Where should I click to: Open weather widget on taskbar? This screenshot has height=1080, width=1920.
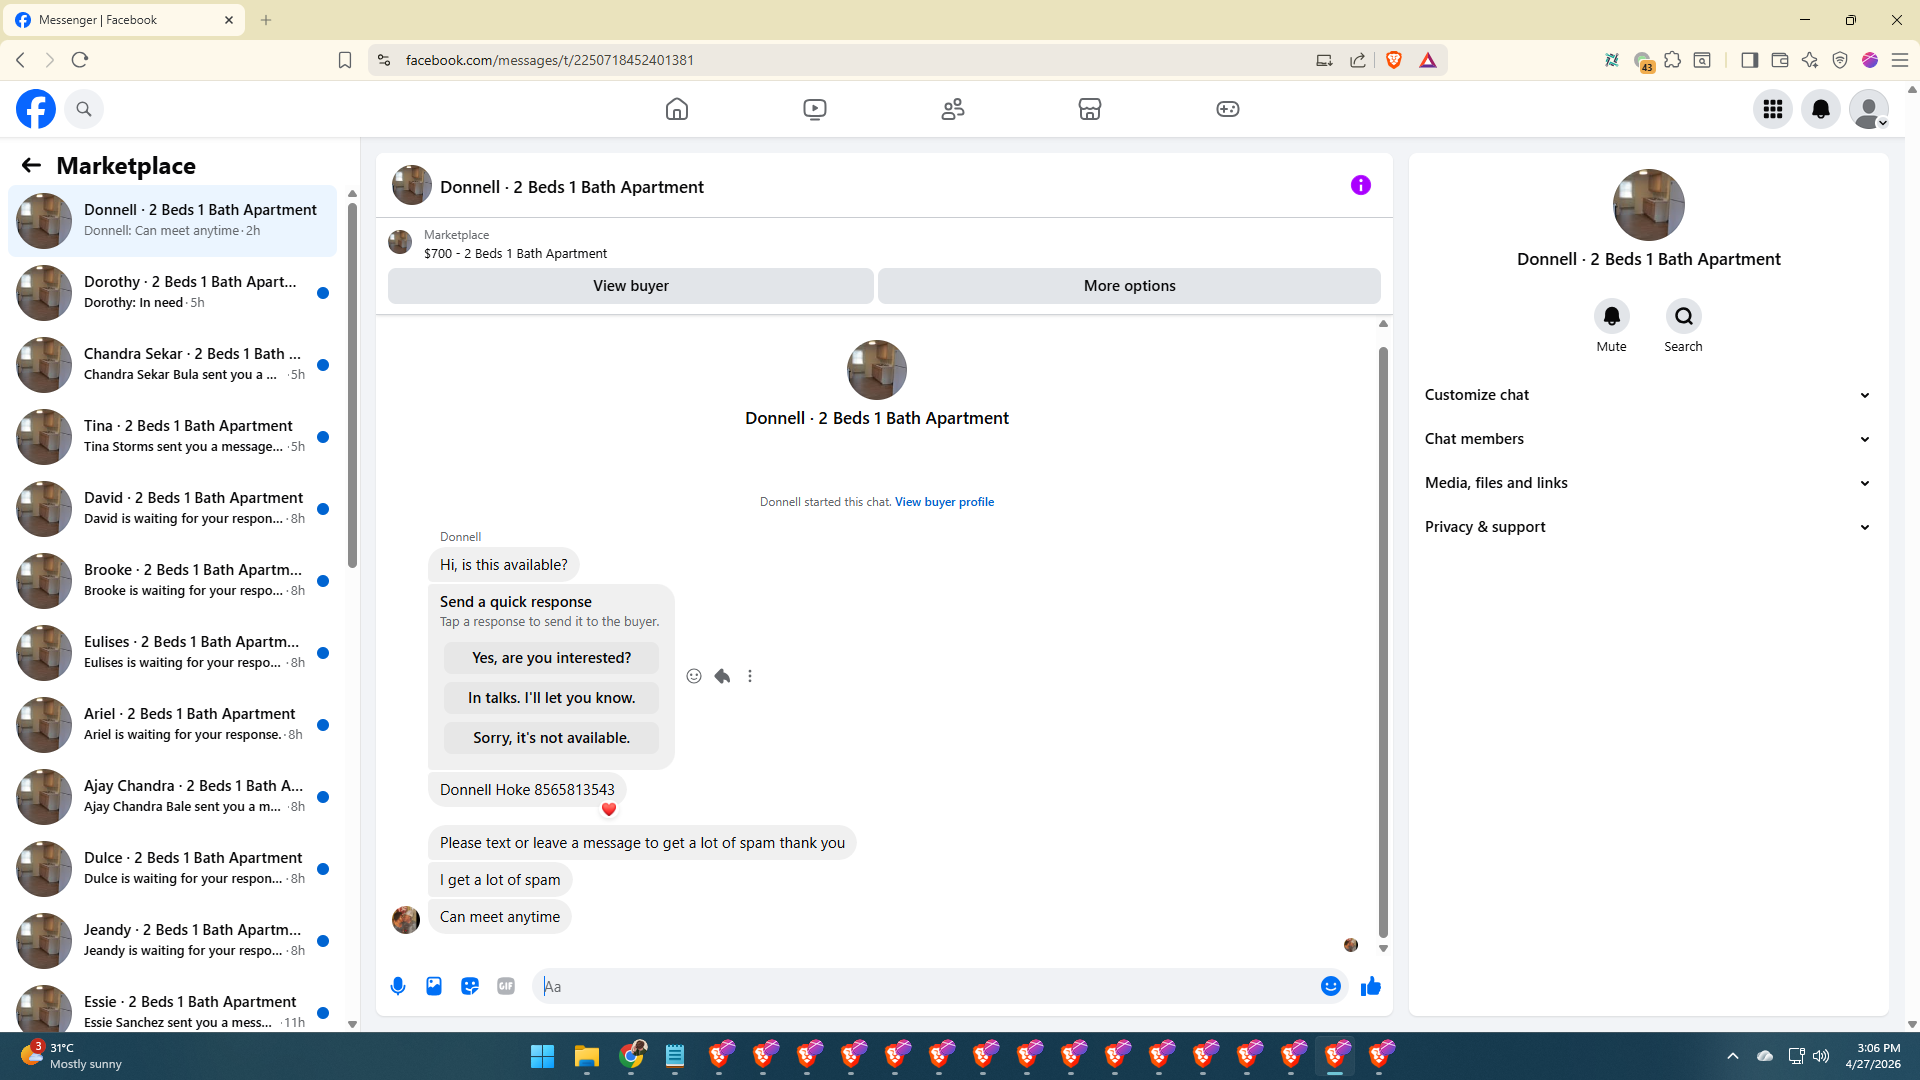click(x=72, y=1056)
